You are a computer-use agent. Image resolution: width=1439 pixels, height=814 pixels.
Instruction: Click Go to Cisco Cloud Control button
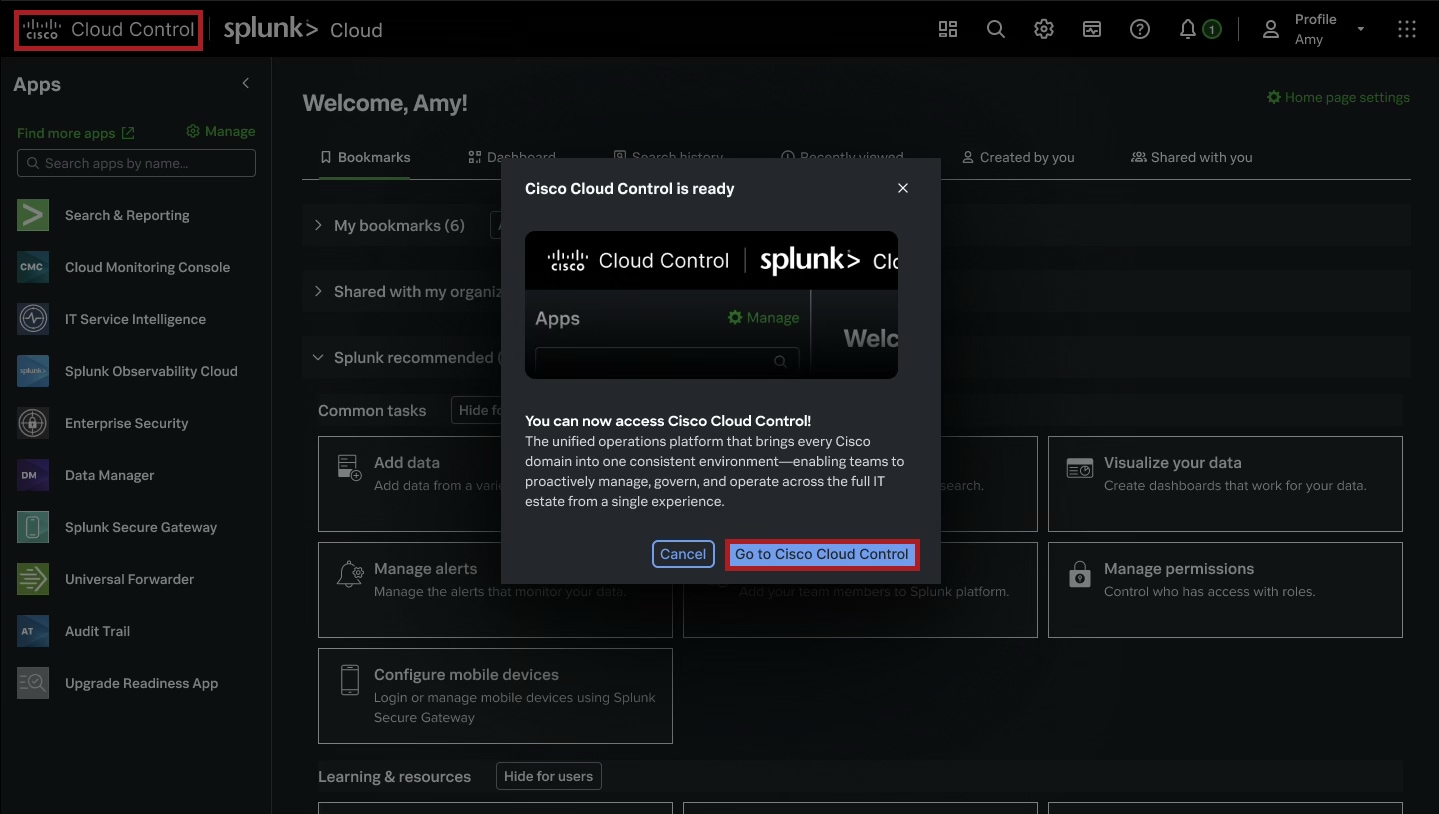(x=822, y=554)
